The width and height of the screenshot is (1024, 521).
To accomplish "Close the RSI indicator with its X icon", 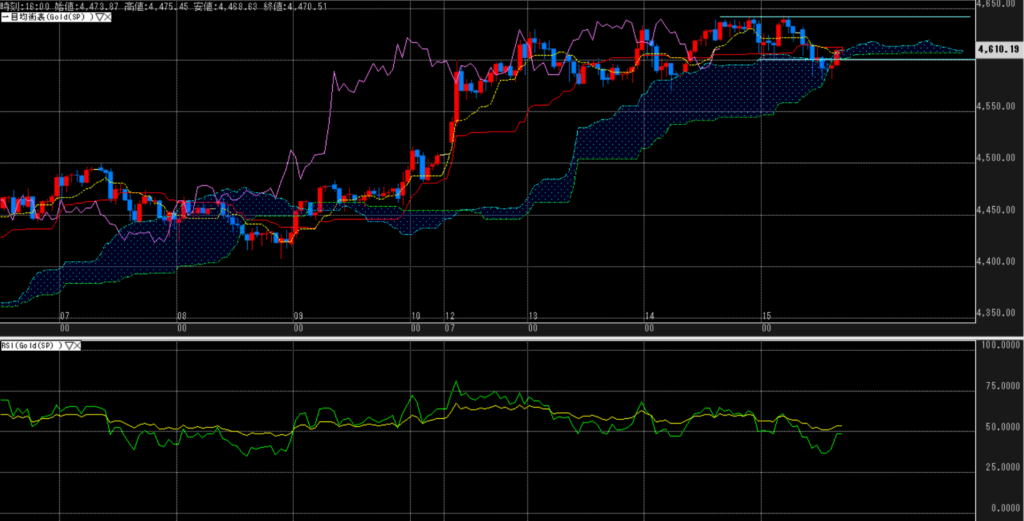I will pyautogui.click(x=76, y=346).
